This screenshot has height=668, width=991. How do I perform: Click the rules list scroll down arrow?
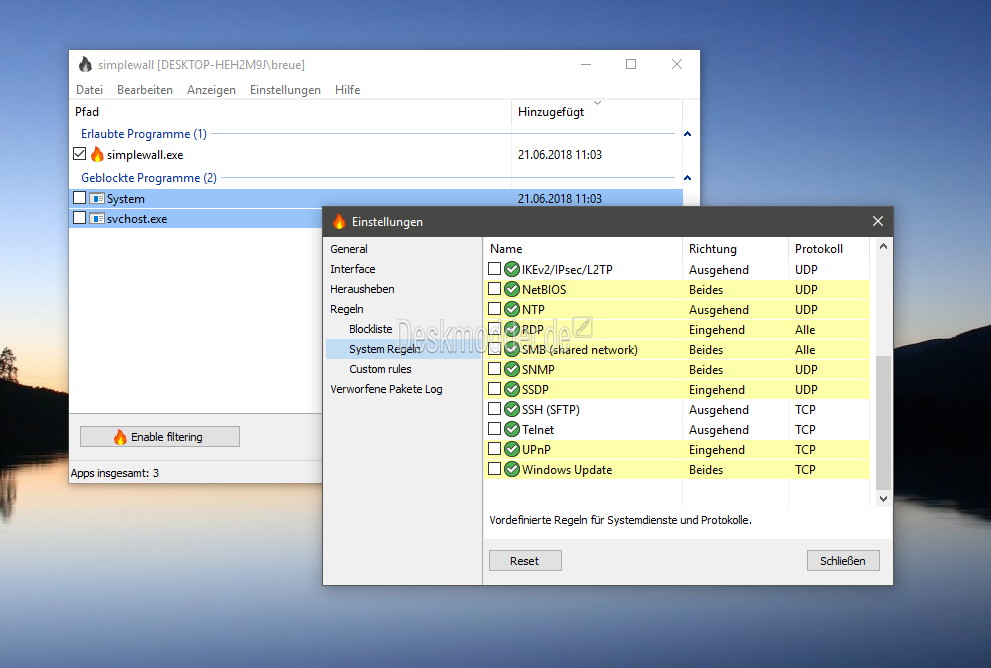[884, 499]
